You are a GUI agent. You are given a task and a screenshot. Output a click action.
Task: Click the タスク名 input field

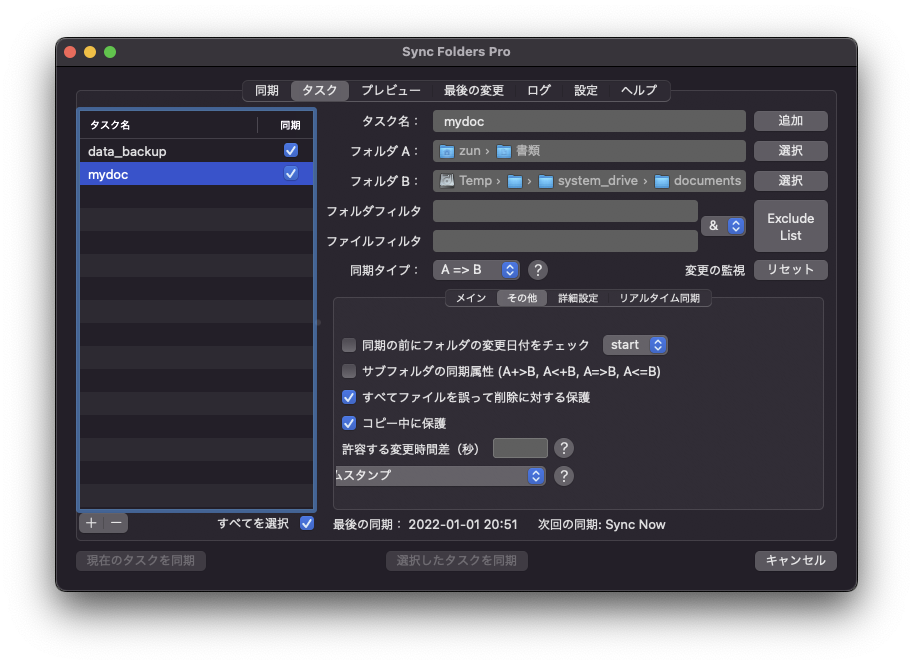pyautogui.click(x=589, y=121)
